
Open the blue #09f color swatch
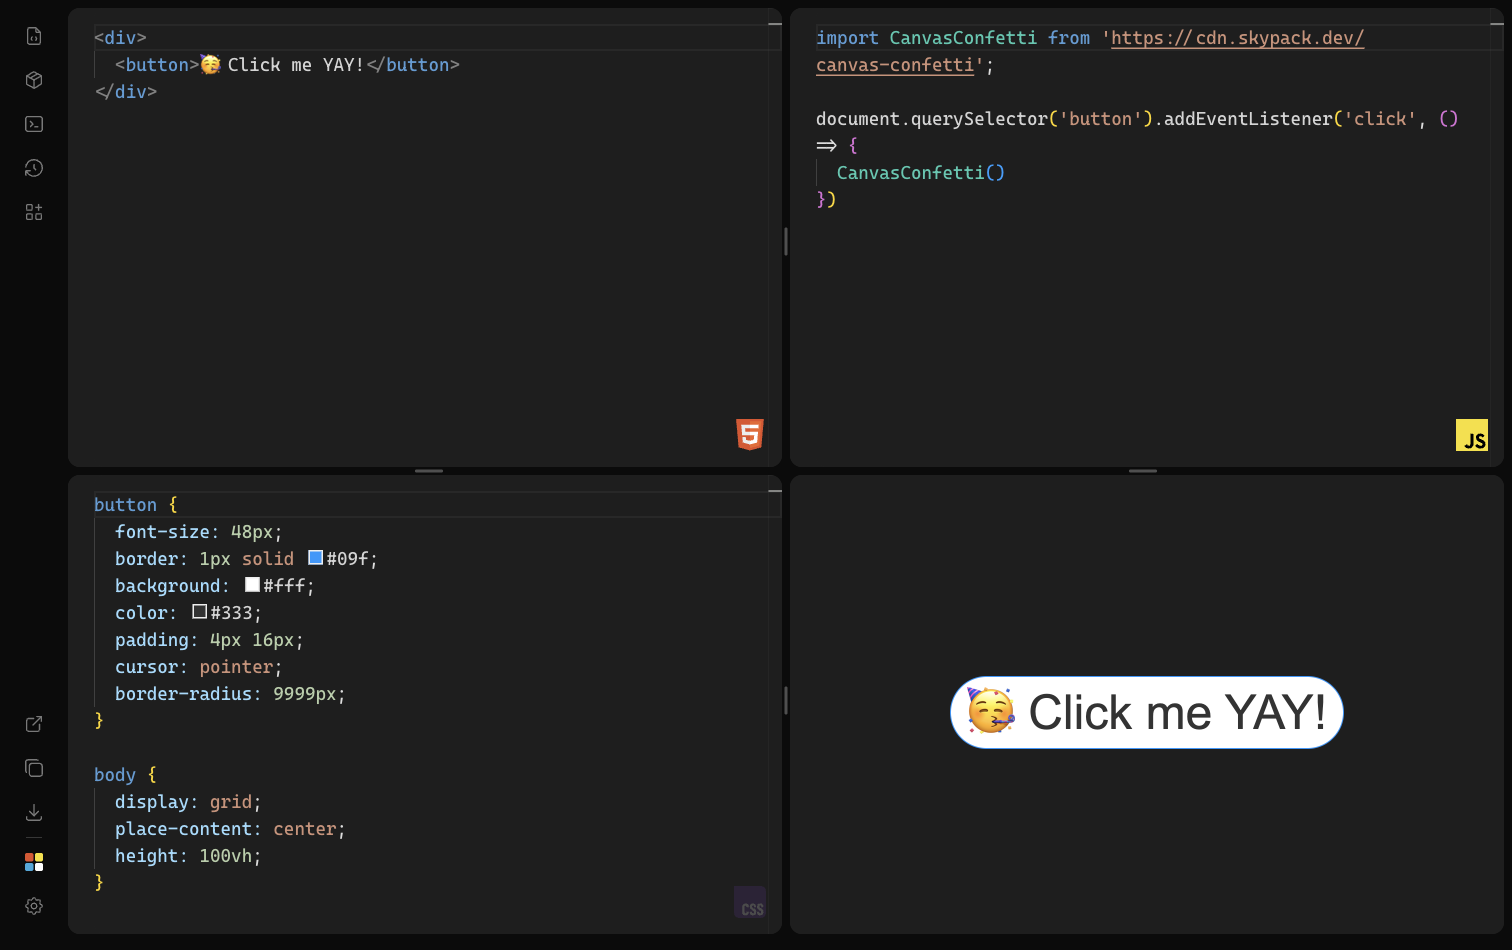[315, 558]
